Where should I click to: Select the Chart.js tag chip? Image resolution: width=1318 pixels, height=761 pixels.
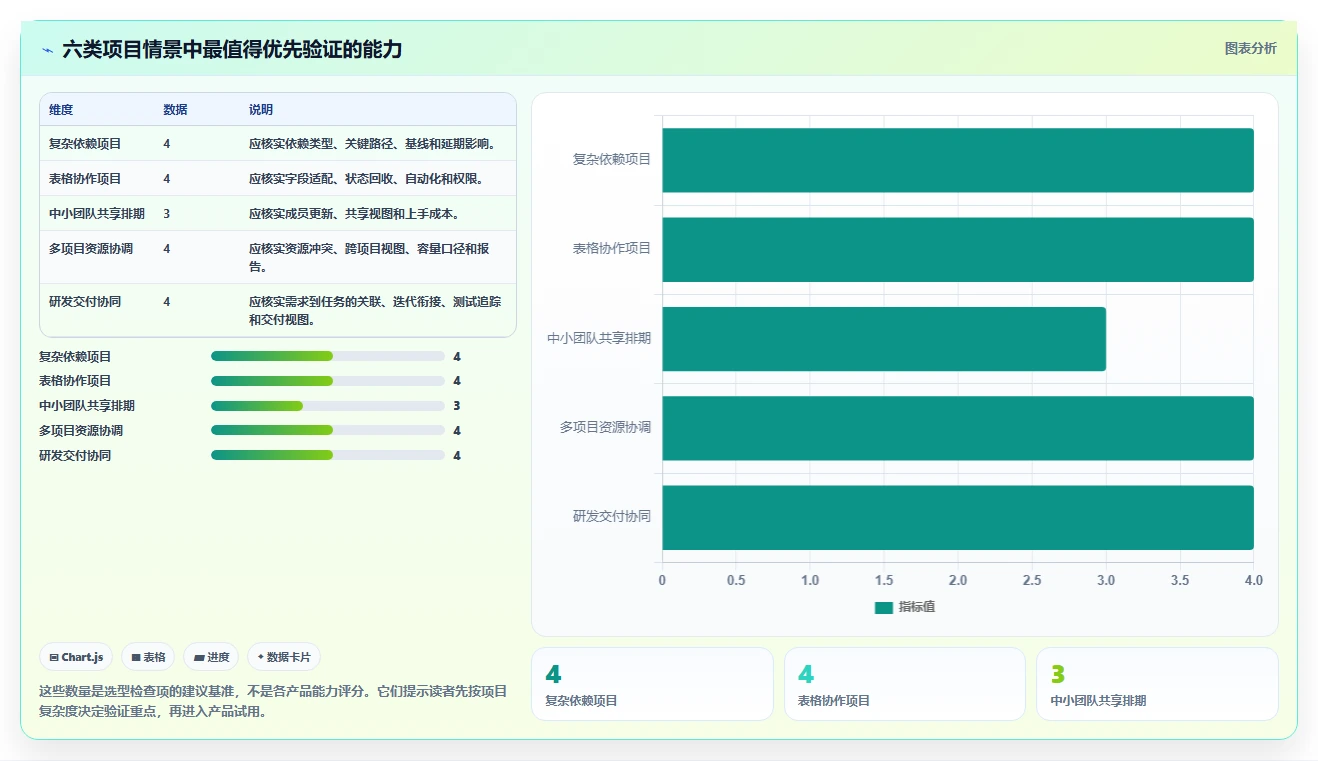coord(76,657)
